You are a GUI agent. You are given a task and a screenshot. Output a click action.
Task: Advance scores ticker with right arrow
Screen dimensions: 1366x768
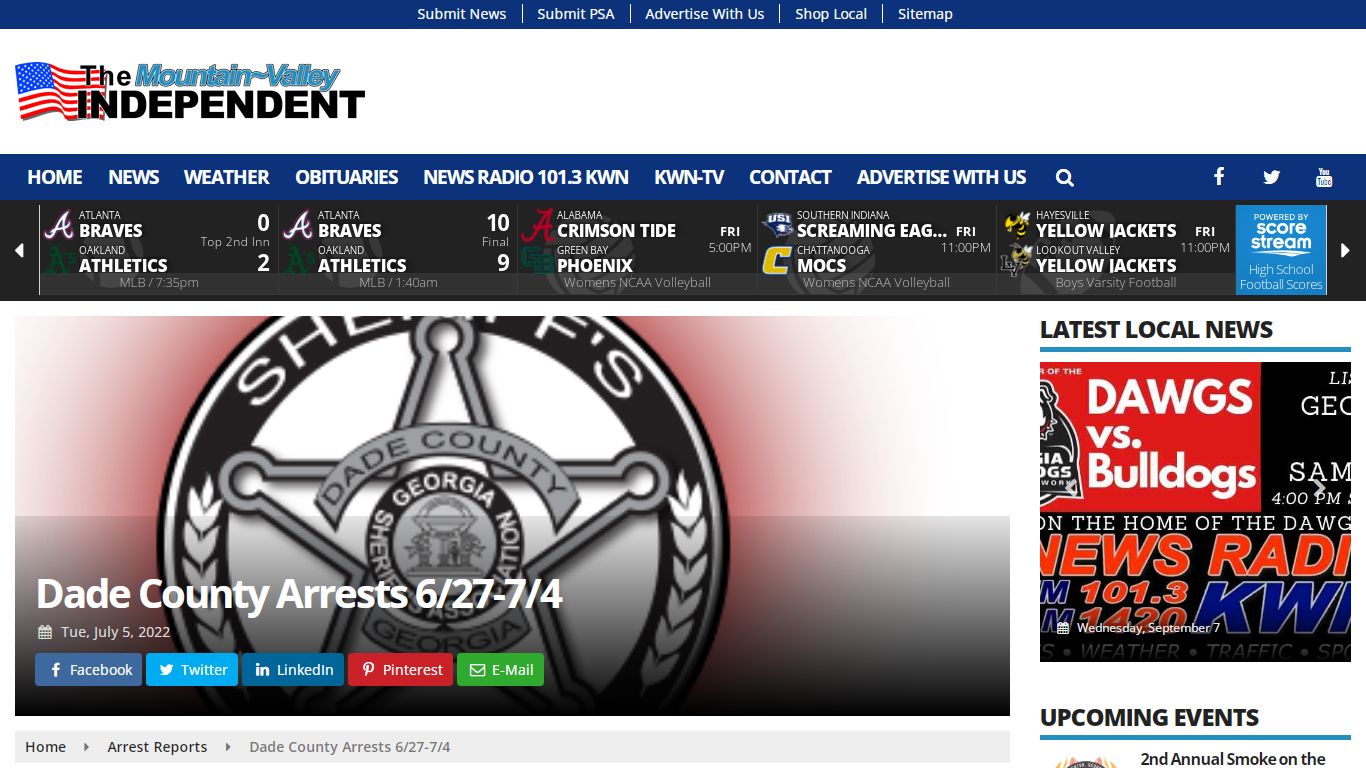tap(1345, 250)
